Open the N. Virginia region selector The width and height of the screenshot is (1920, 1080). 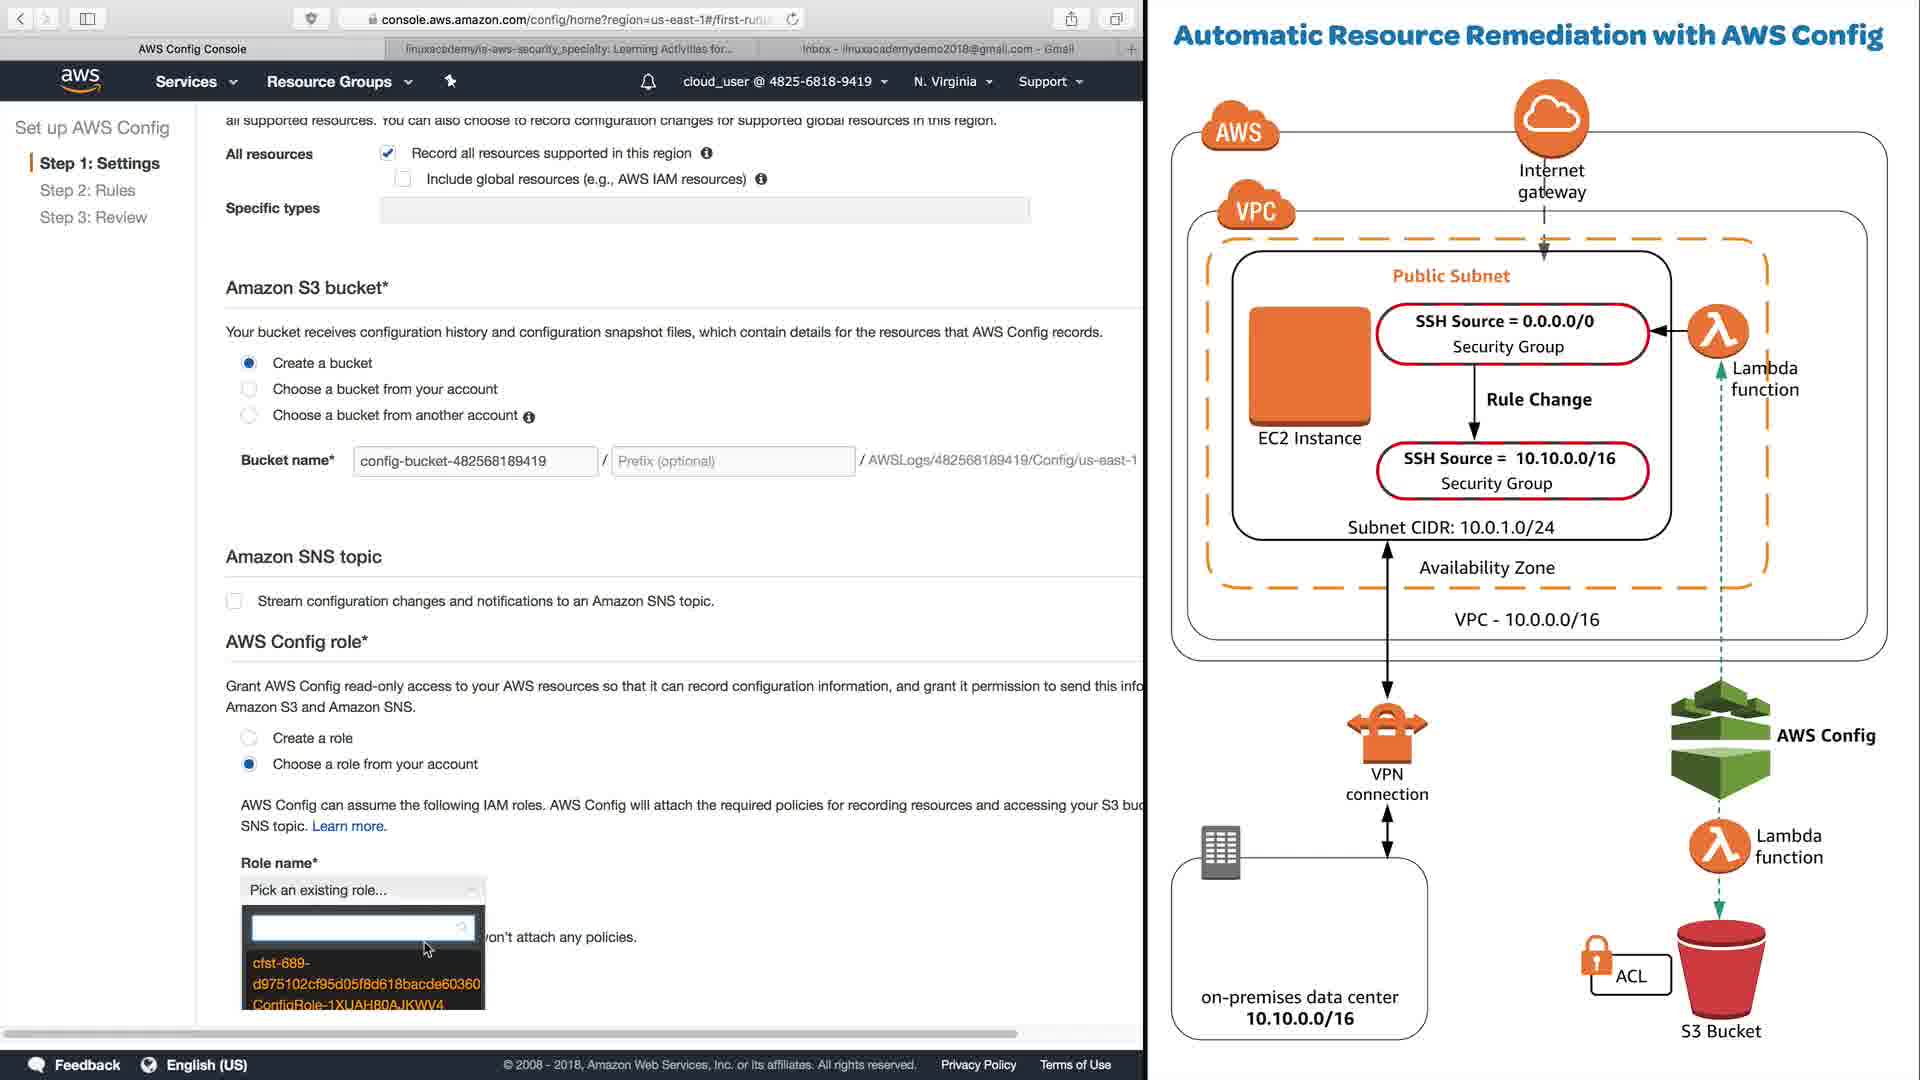point(952,82)
